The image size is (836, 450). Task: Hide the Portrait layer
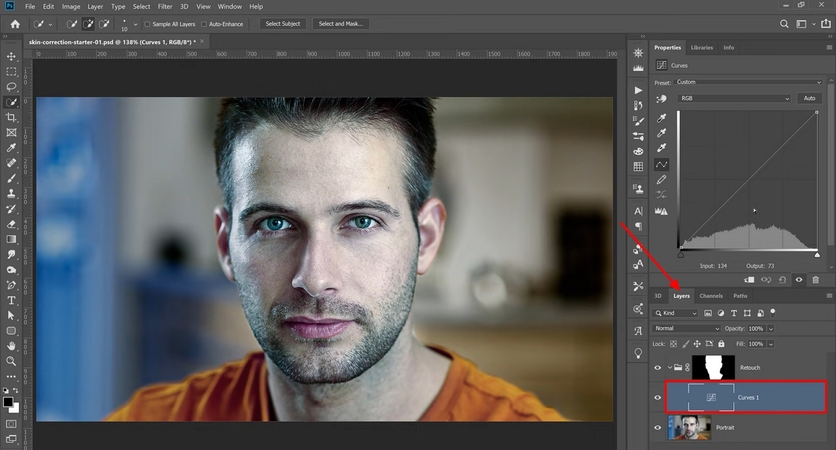click(658, 427)
